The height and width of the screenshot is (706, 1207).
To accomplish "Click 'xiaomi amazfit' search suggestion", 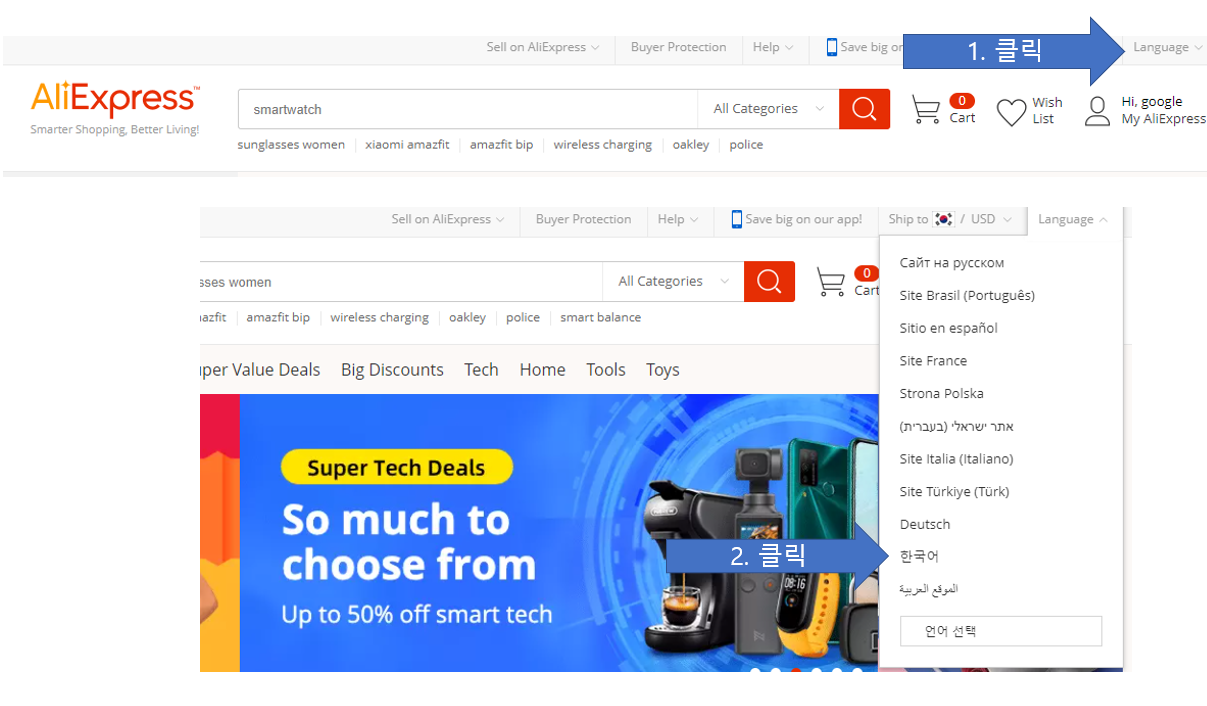I will pos(407,145).
